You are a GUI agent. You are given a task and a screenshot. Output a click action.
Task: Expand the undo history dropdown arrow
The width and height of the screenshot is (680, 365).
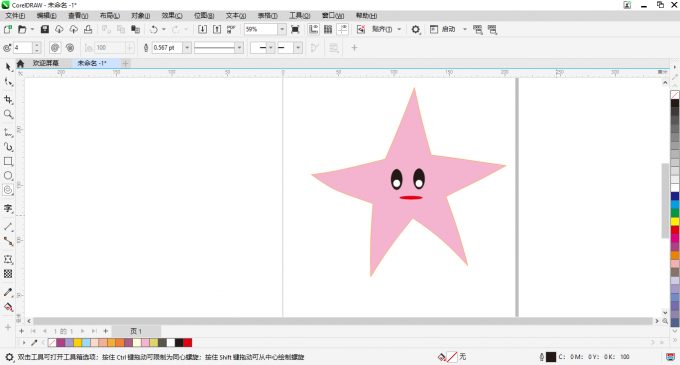pyautogui.click(x=163, y=29)
